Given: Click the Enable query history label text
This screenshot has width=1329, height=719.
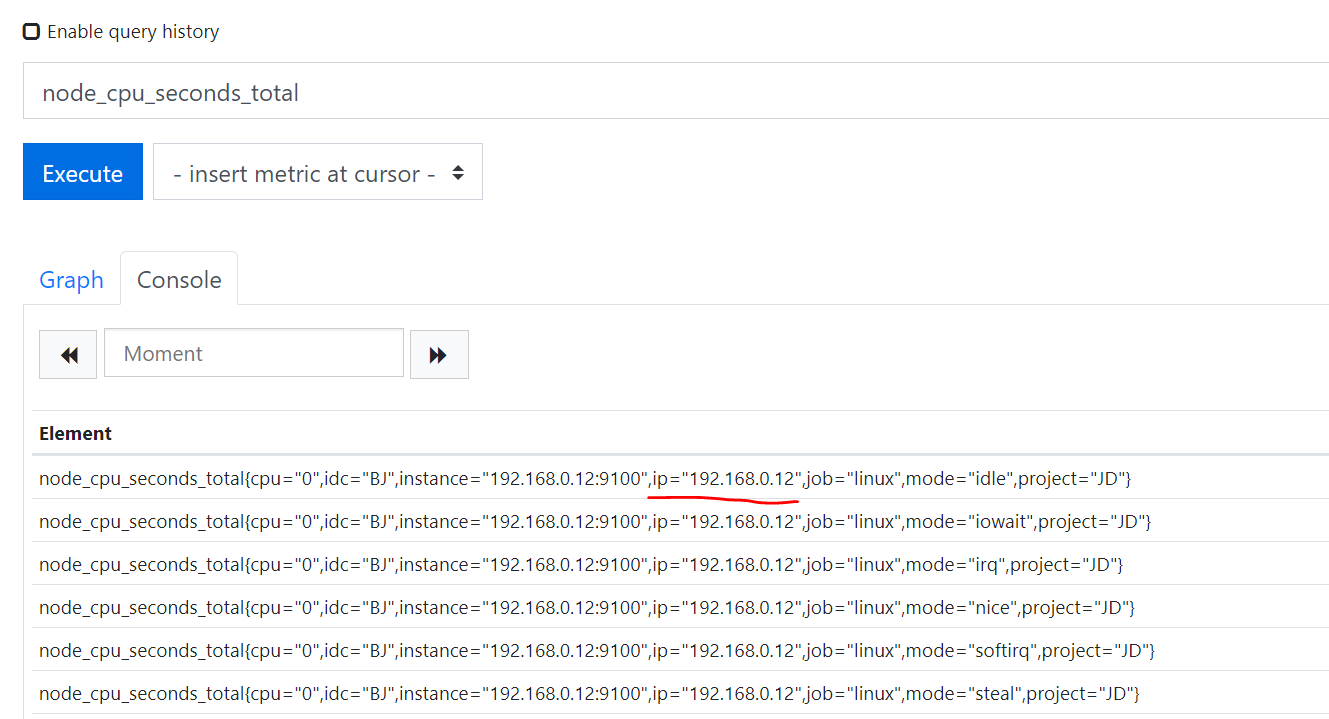Looking at the screenshot, I should pos(133,32).
